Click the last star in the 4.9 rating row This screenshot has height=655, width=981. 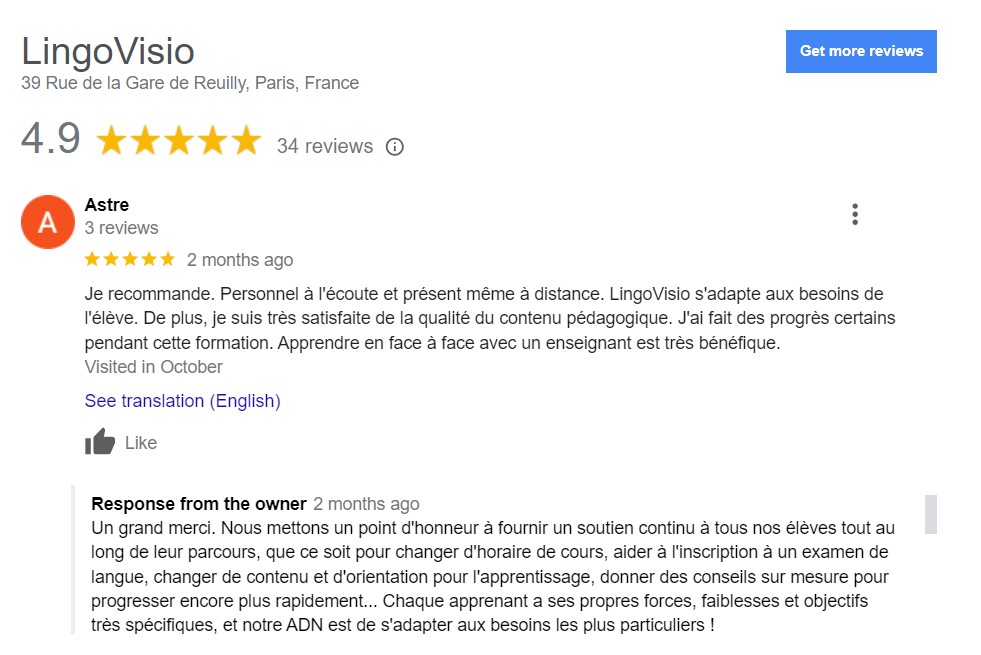247,141
